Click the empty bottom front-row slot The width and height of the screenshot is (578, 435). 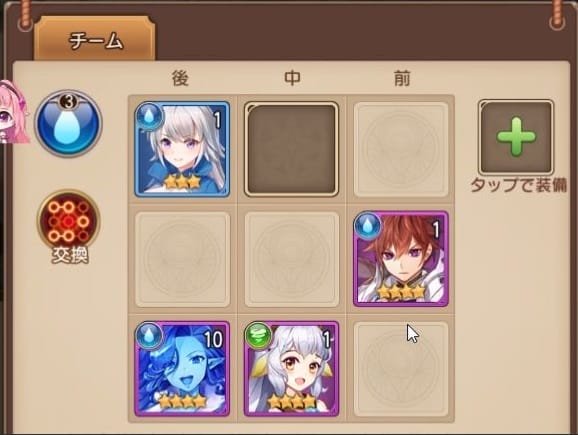[401, 369]
